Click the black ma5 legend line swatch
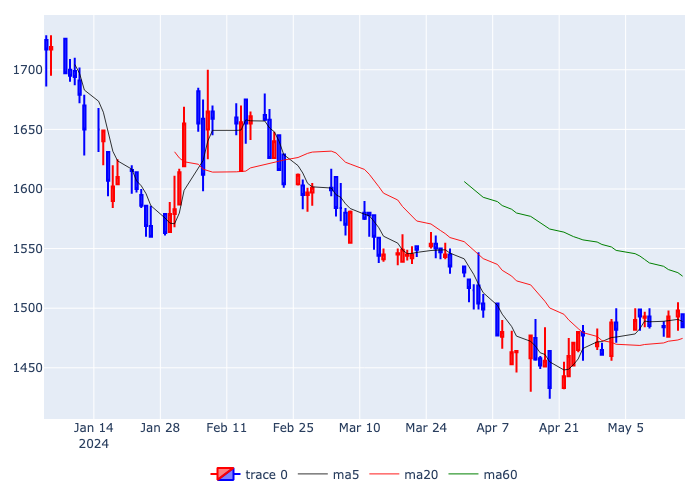The width and height of the screenshot is (700, 500). [x=312, y=475]
